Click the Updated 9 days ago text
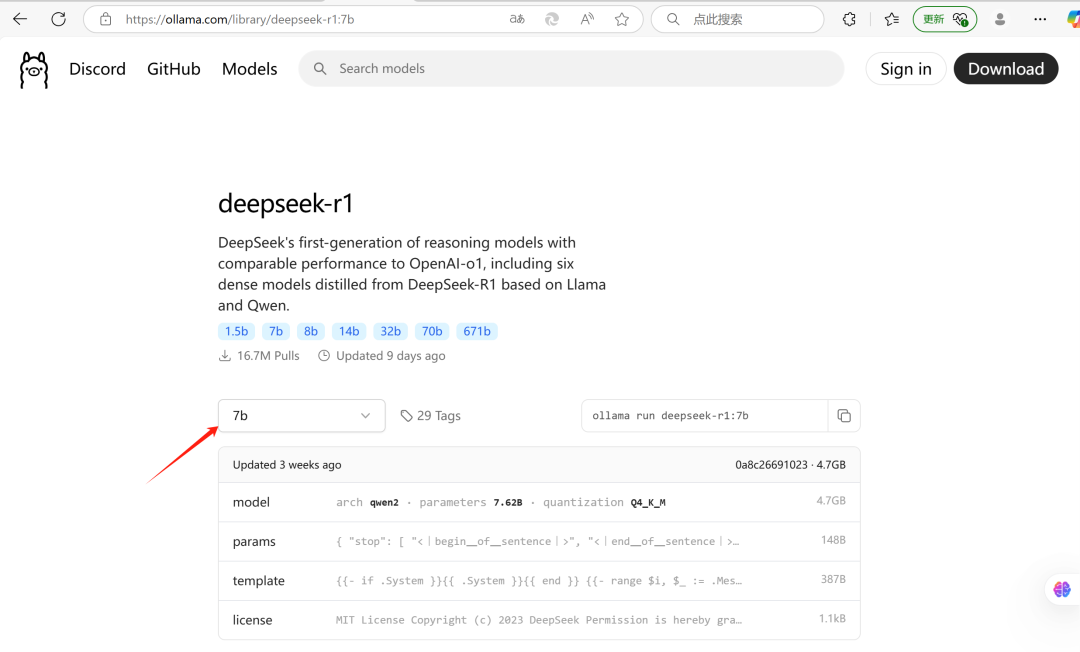 pos(391,356)
